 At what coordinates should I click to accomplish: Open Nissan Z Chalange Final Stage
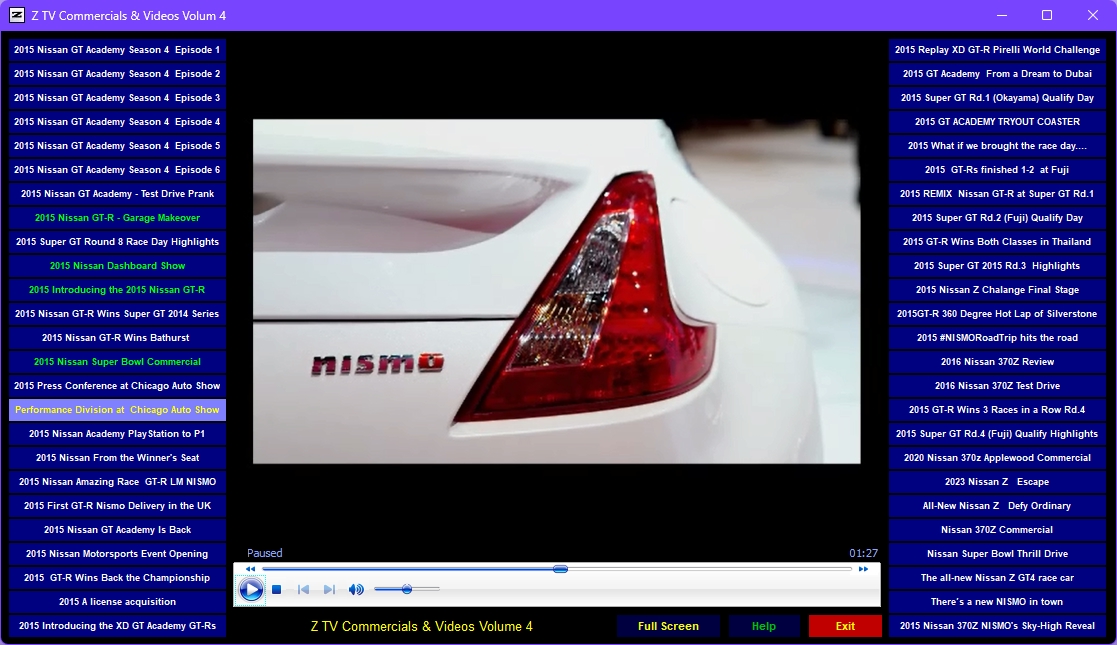click(997, 289)
